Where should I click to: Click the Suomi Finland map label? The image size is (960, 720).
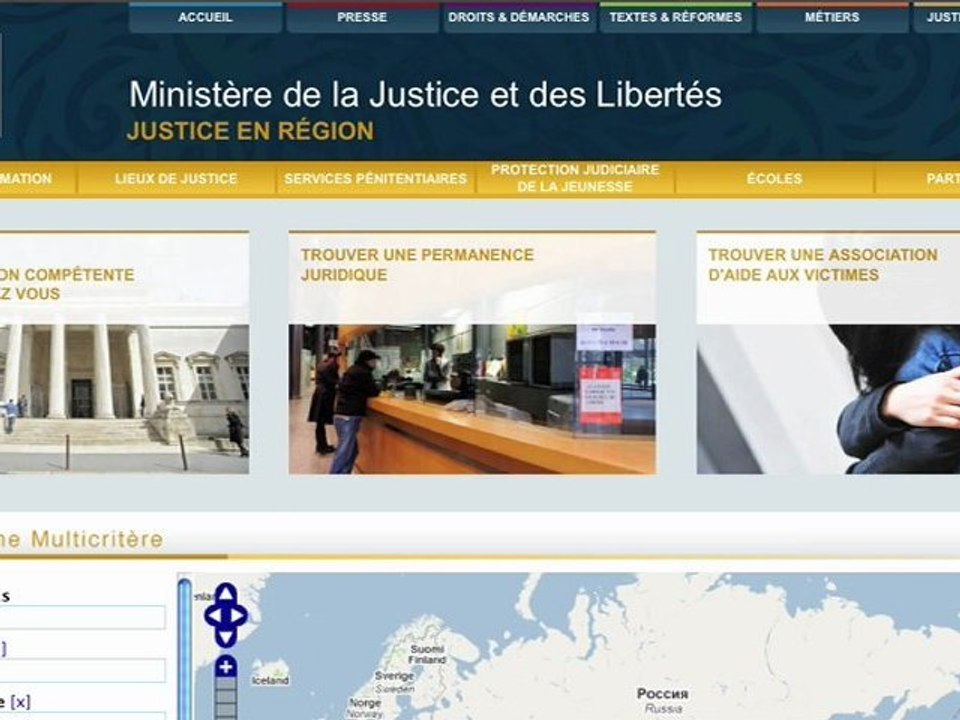click(x=427, y=654)
